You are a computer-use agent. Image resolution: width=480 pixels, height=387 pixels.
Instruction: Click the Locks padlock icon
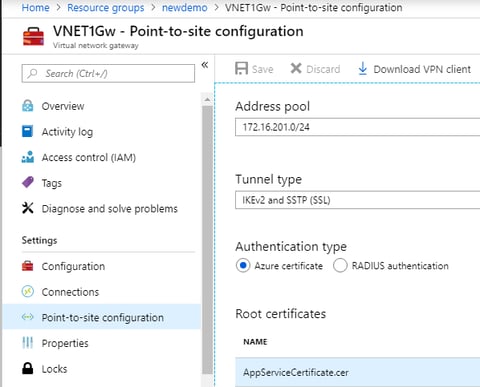pos(28,369)
